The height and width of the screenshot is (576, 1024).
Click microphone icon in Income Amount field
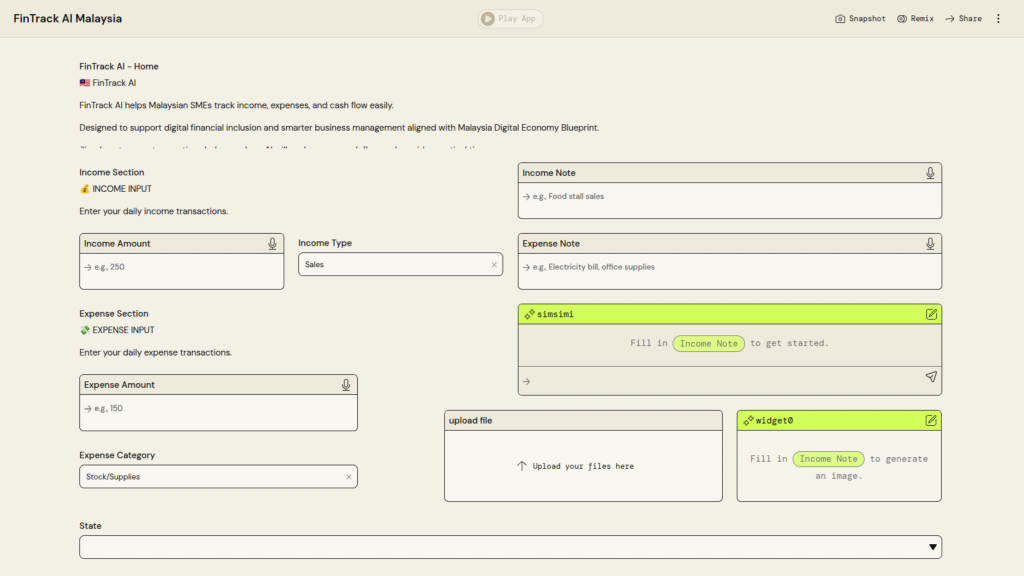[x=272, y=244]
